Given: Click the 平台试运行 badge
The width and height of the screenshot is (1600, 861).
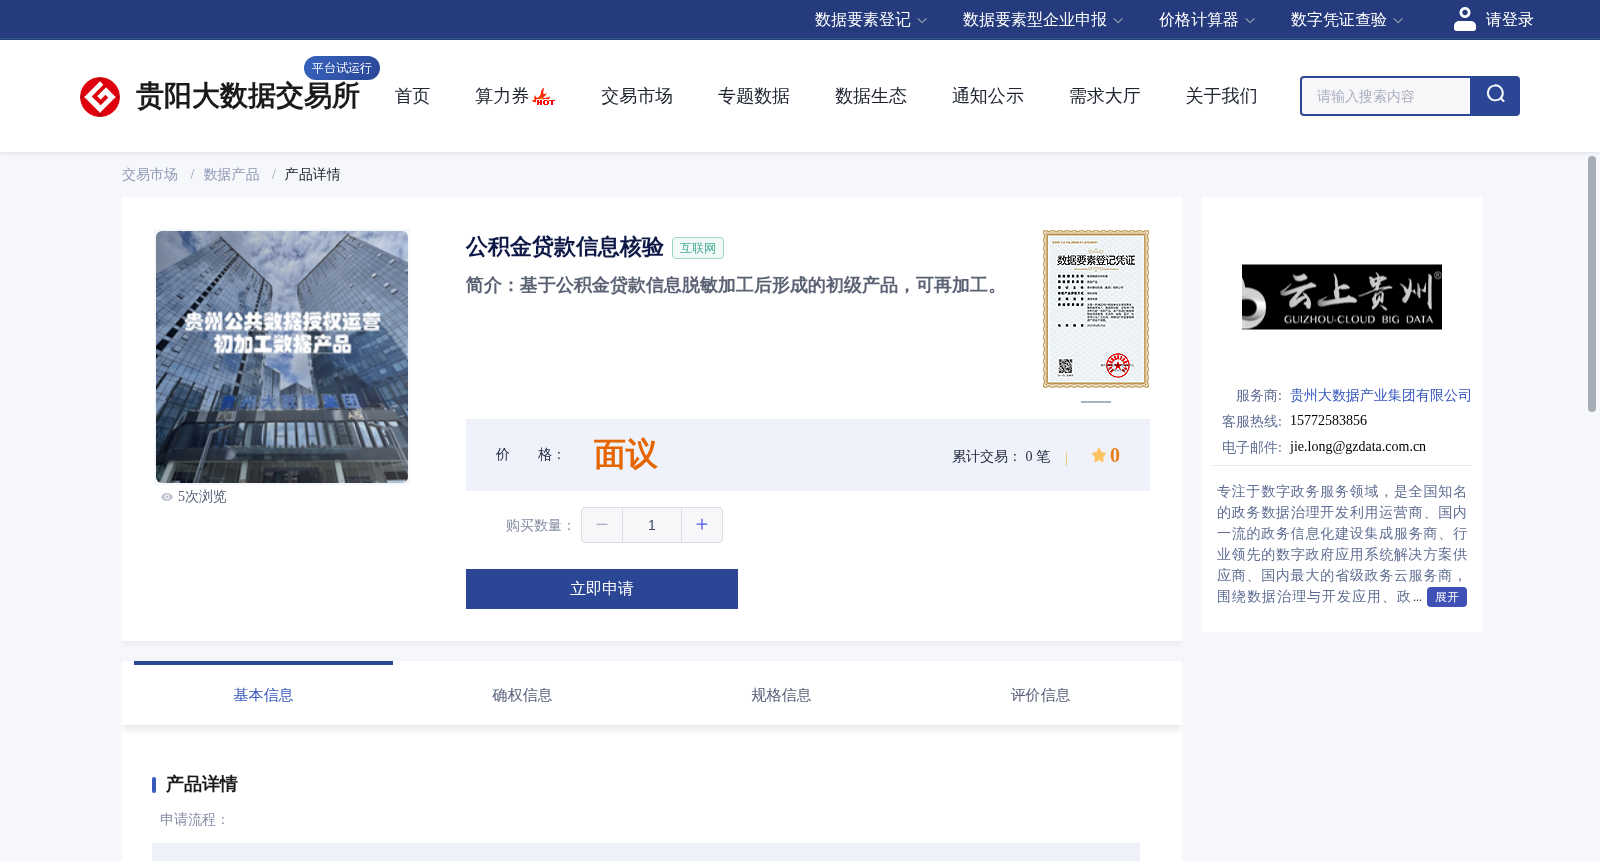Looking at the screenshot, I should click(342, 68).
